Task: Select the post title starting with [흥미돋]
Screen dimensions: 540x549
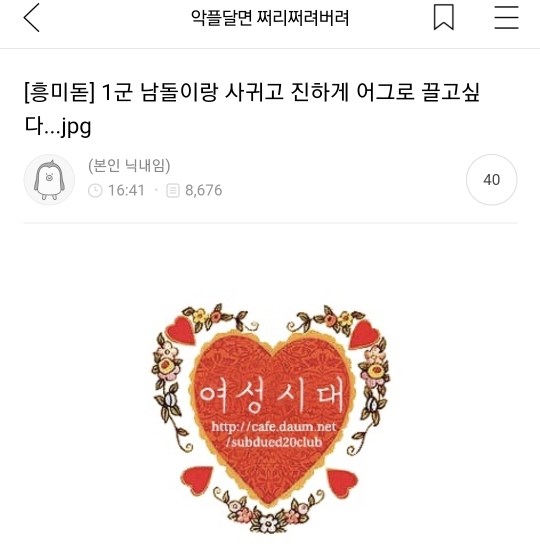Action: point(251,109)
